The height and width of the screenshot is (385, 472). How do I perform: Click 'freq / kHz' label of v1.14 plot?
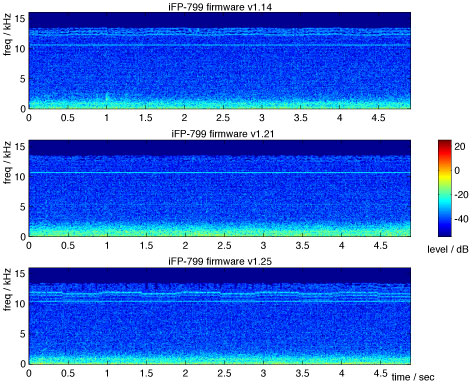(7, 35)
